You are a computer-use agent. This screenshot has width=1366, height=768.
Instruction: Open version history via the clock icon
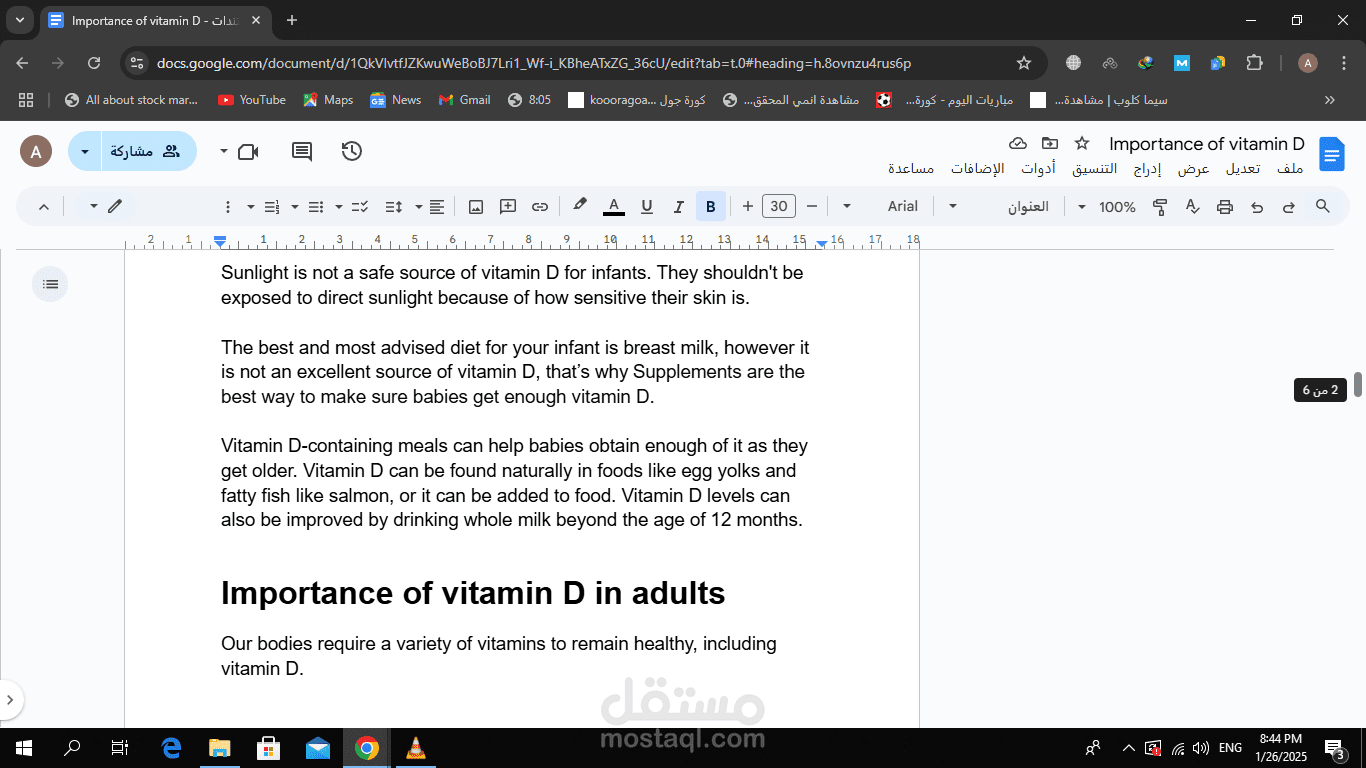pos(351,152)
